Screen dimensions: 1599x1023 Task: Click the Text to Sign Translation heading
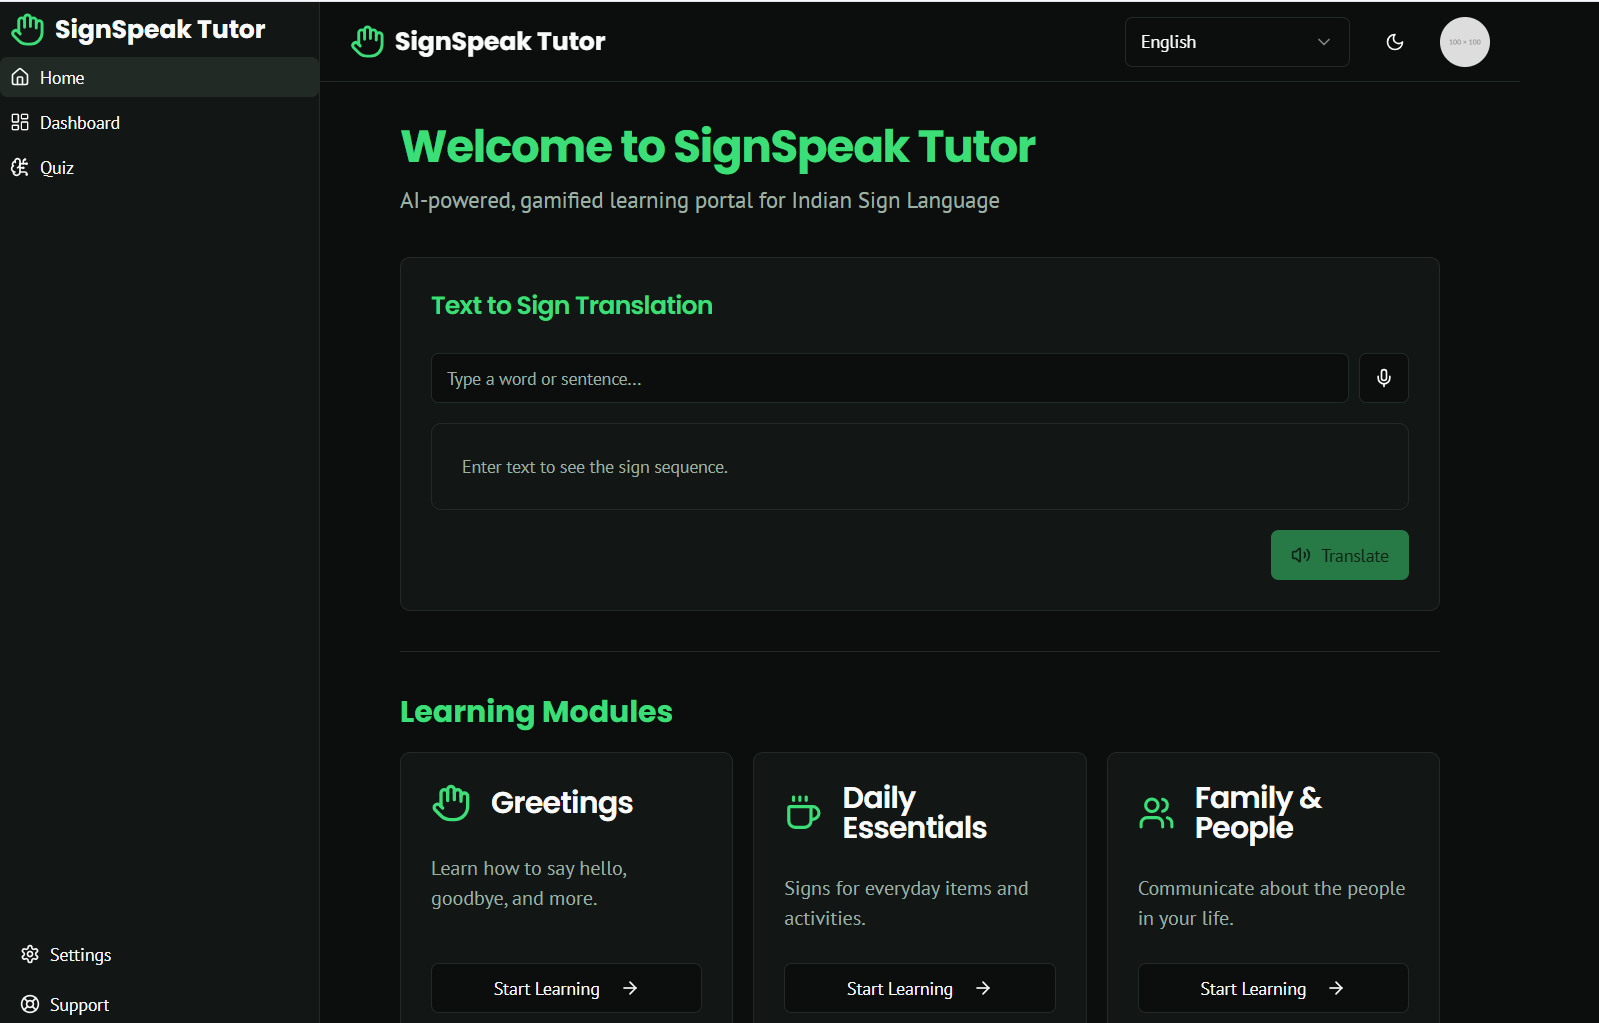tap(572, 305)
